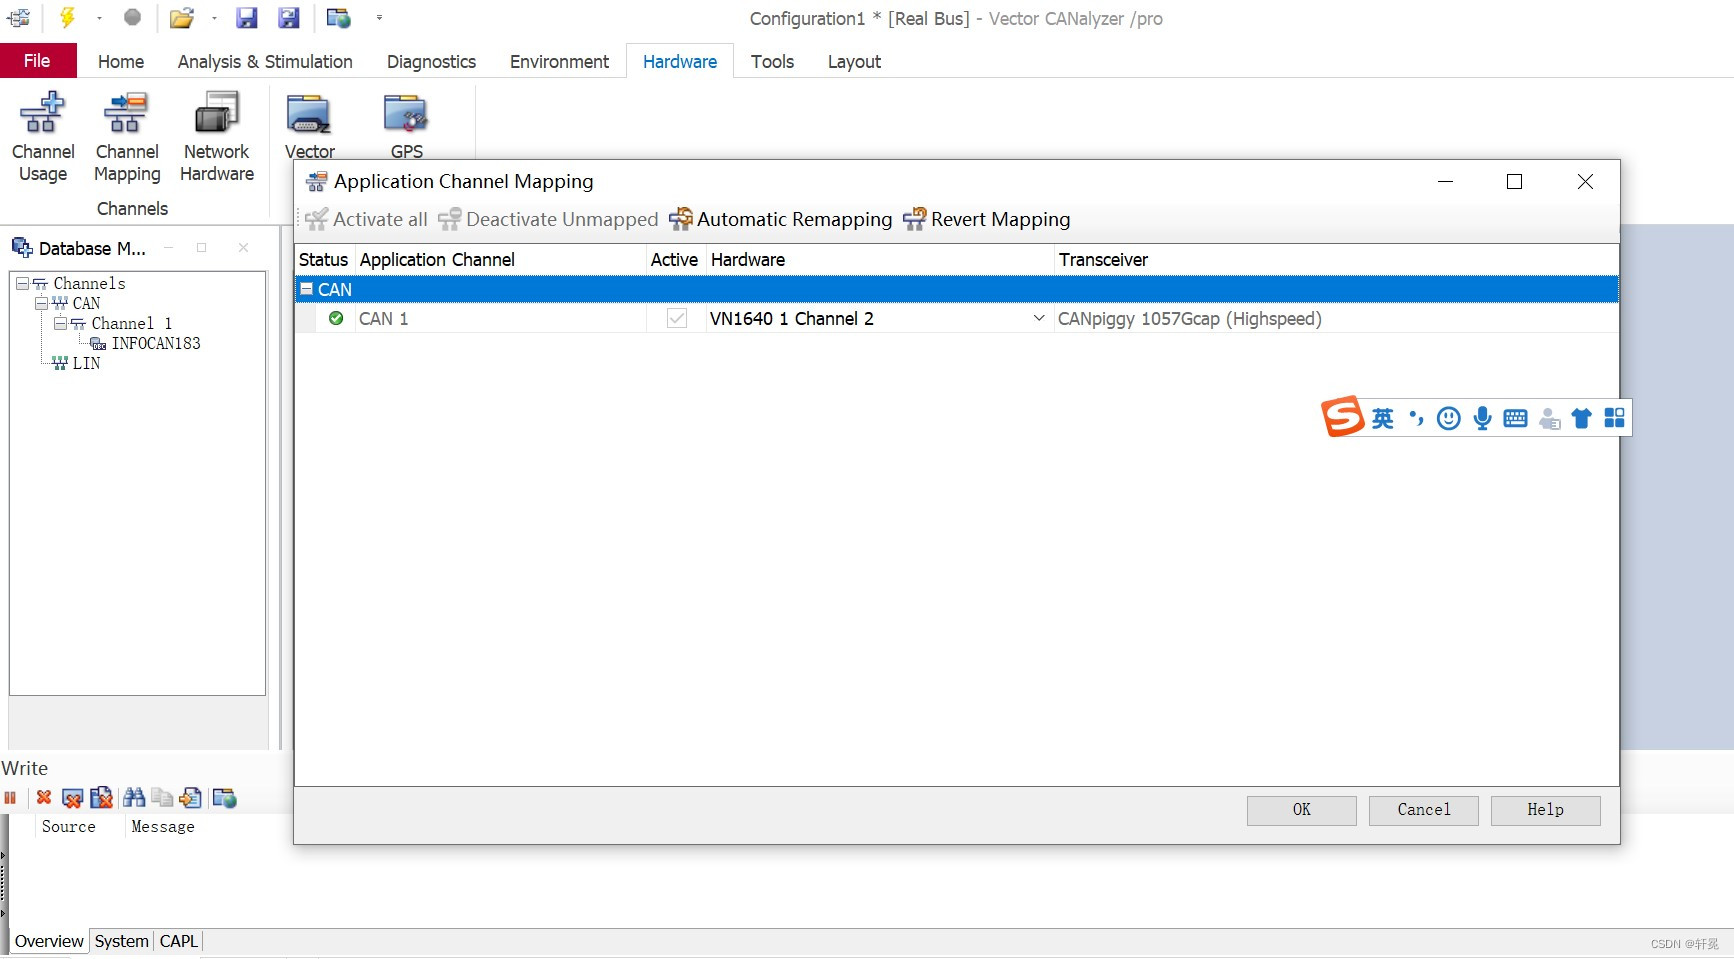
Task: Open Channel Usage in Hardware ribbon
Action: 43,137
